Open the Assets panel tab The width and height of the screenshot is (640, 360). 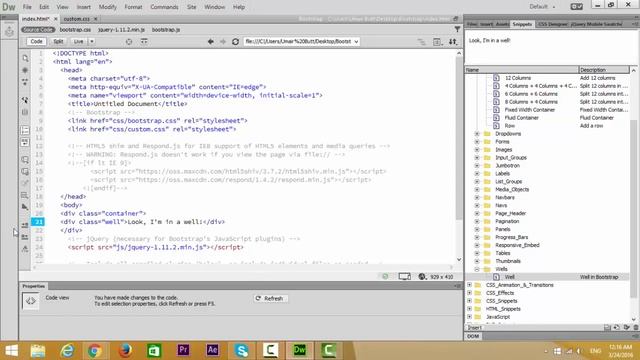pyautogui.click(x=502, y=24)
